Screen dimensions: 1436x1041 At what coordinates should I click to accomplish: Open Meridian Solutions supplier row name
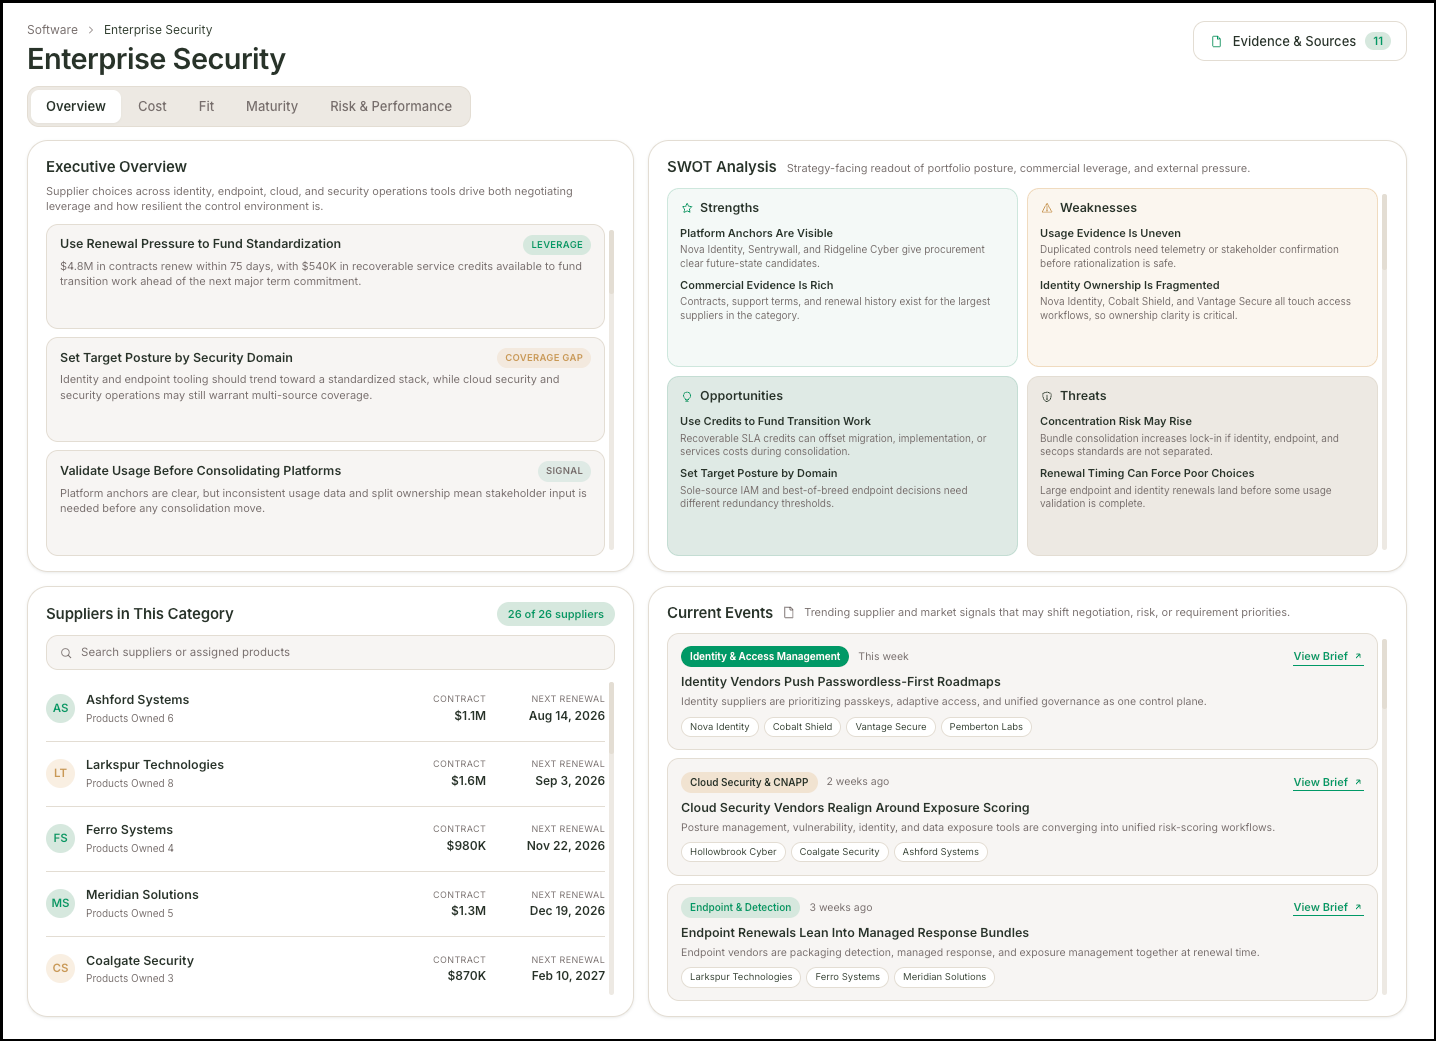[x=142, y=895]
